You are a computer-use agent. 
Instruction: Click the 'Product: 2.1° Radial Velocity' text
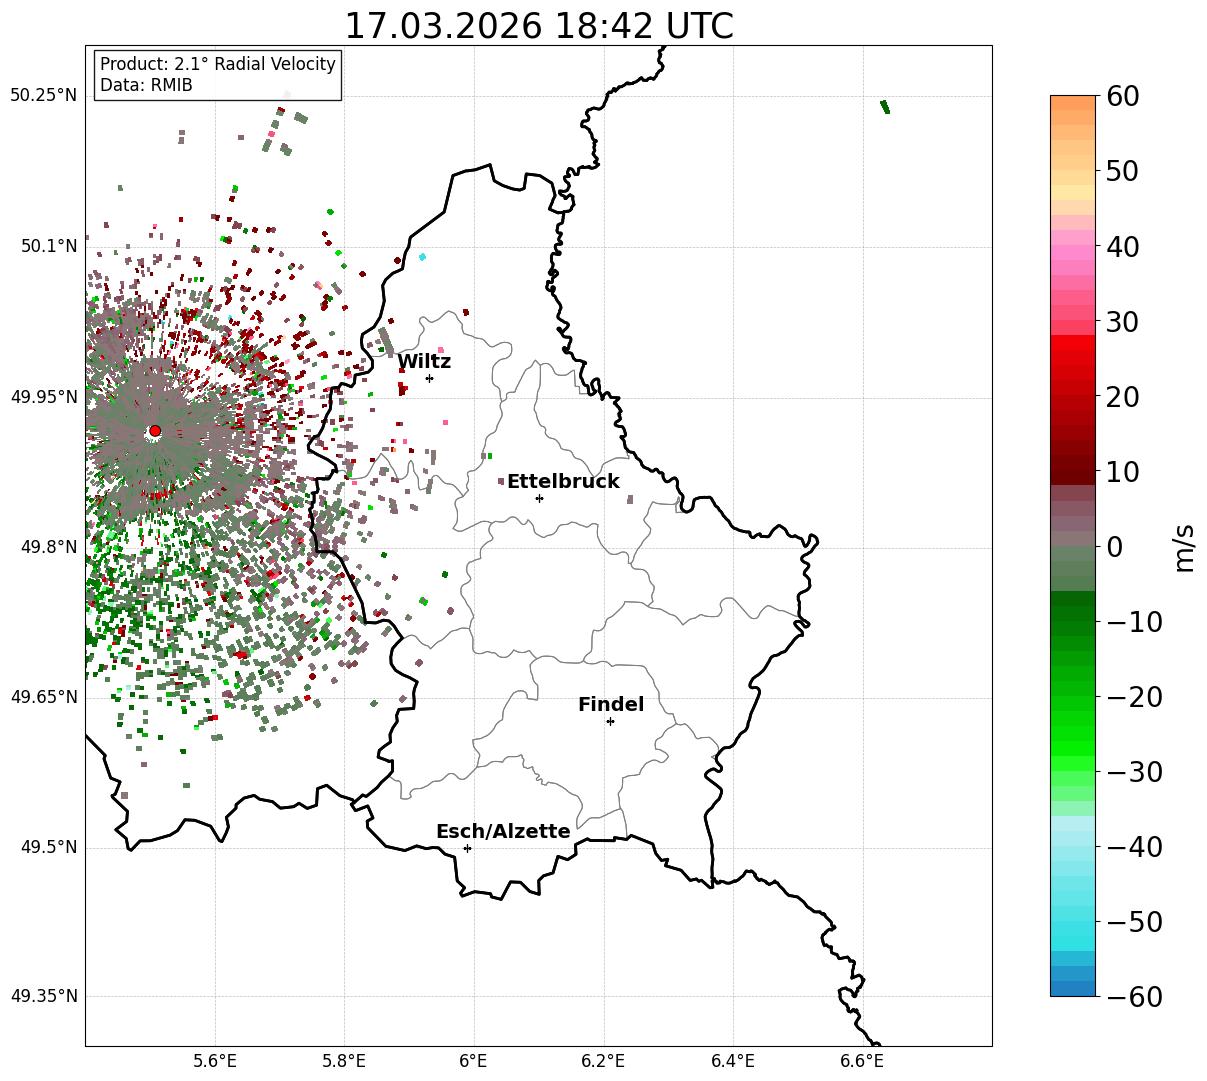point(218,64)
